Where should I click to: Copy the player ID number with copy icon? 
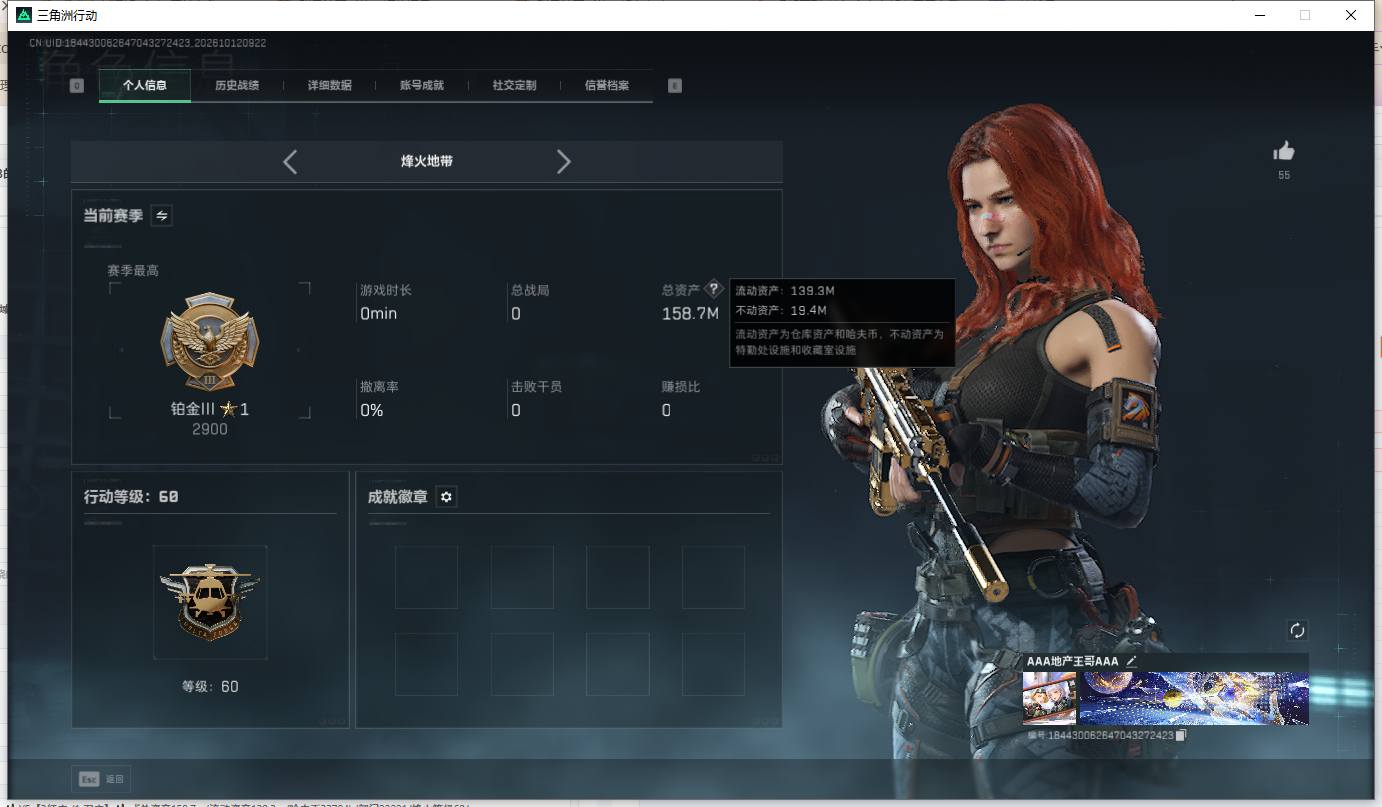pyautogui.click(x=1181, y=735)
